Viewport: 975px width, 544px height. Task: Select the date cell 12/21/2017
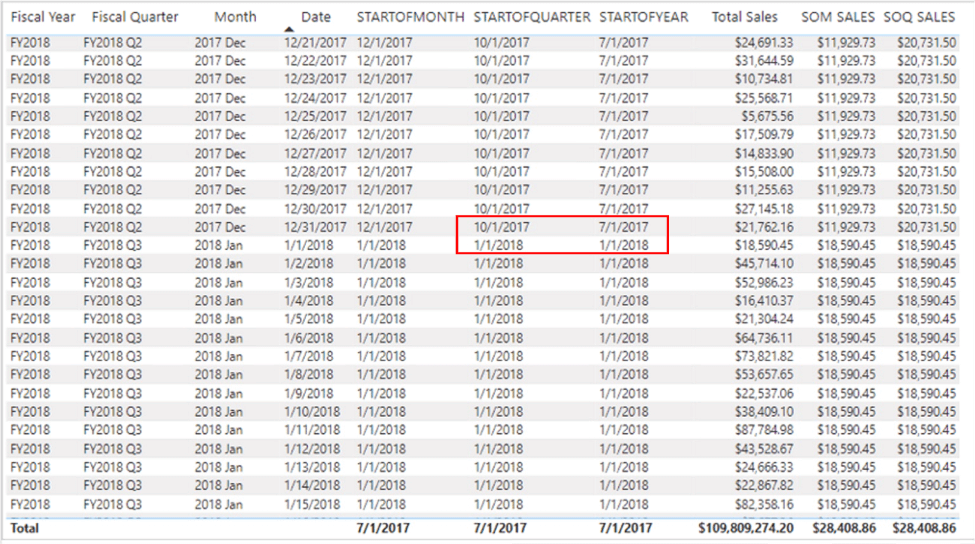pos(315,43)
